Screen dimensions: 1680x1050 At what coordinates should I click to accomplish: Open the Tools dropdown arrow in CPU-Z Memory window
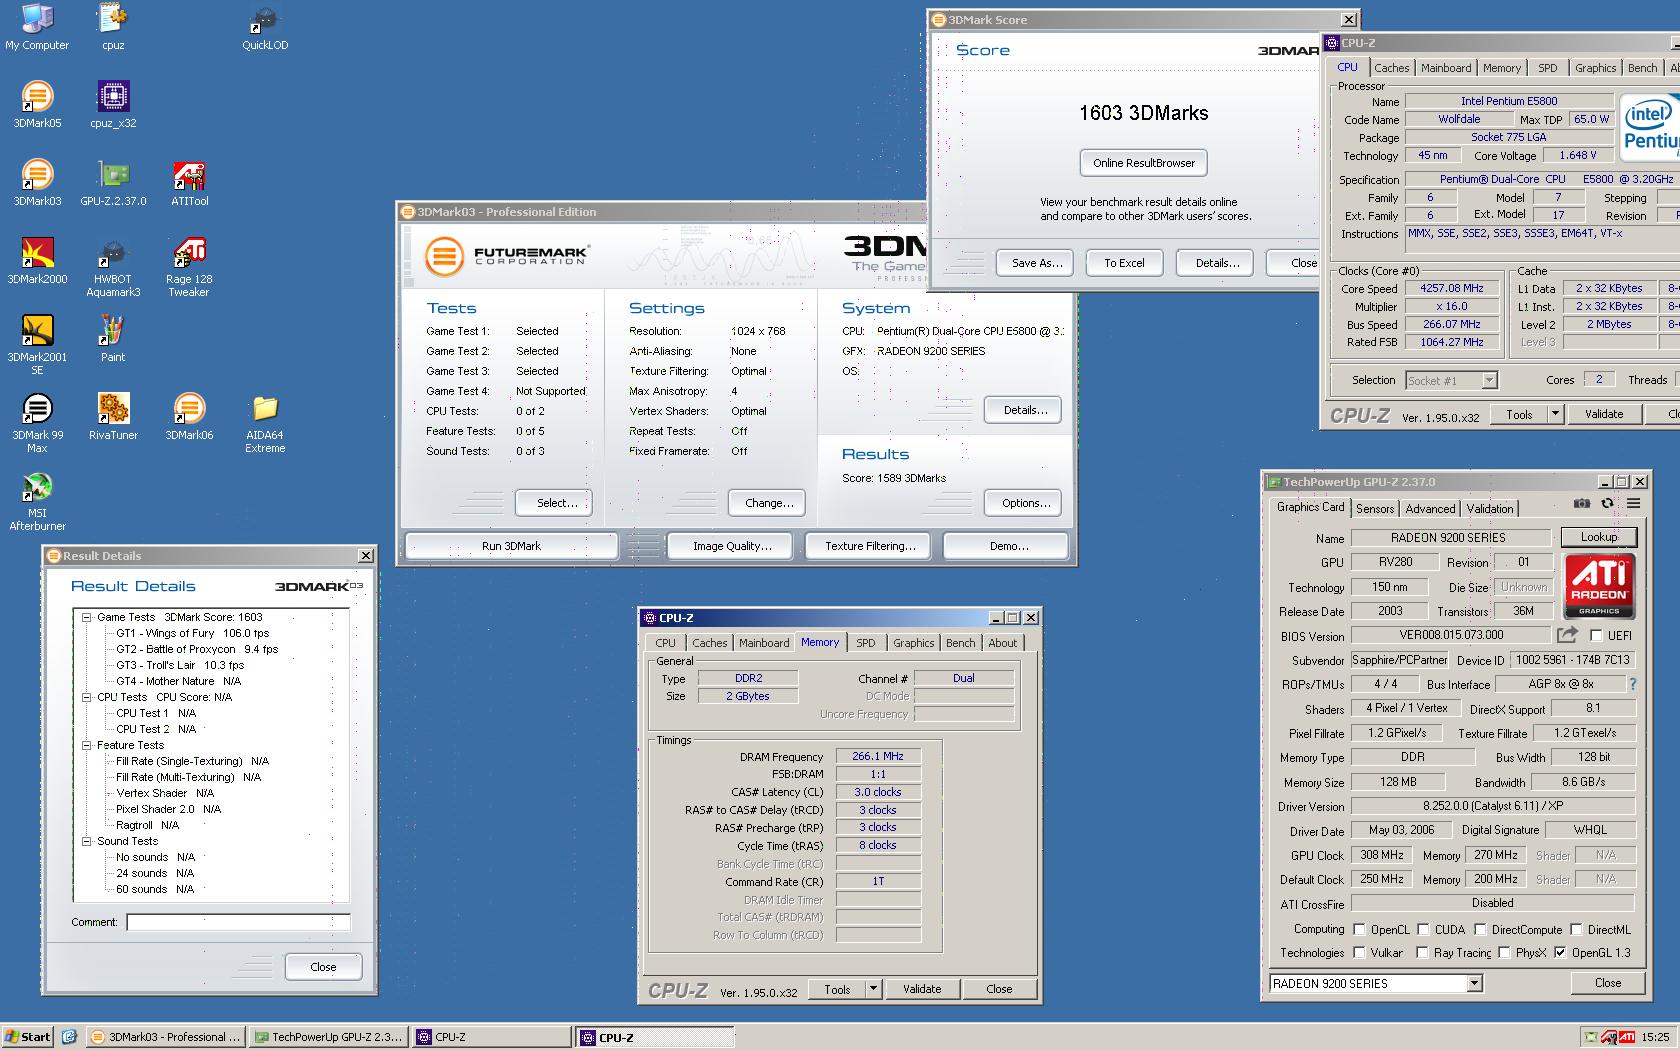pos(872,989)
